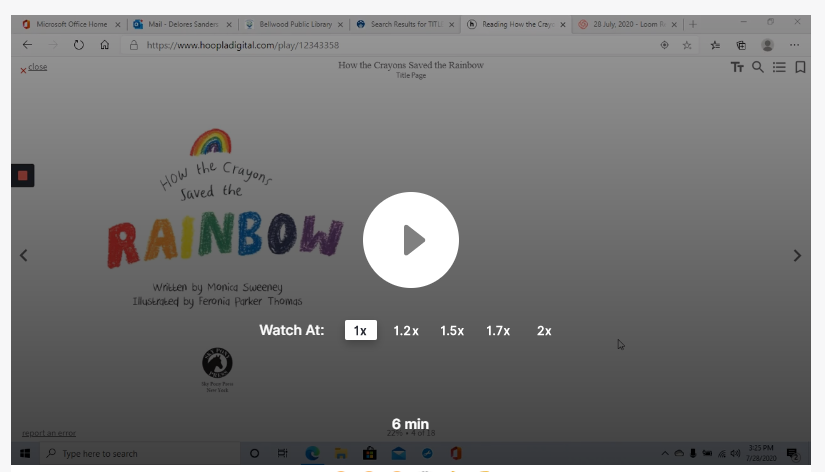
Task: Select 1.2x watch speed
Action: 406,330
